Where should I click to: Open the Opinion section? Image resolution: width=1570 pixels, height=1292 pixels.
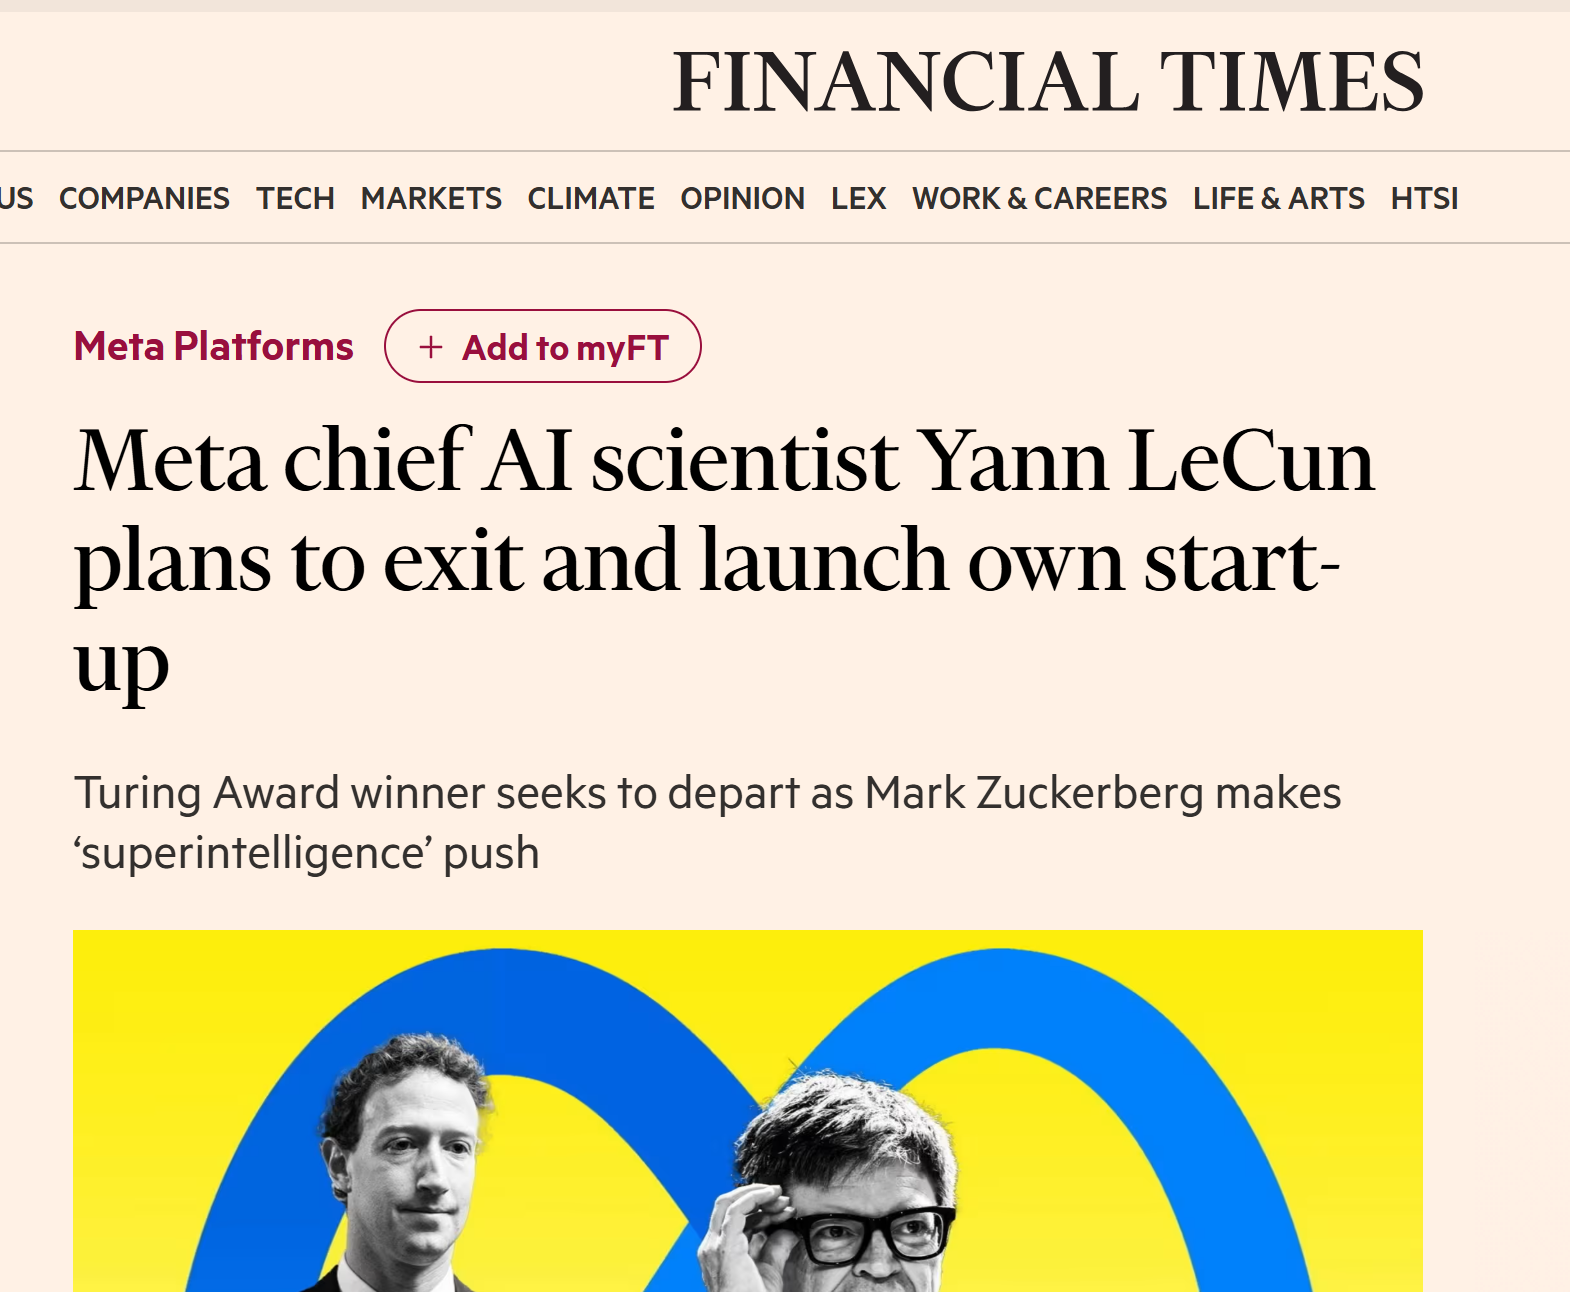tap(742, 199)
